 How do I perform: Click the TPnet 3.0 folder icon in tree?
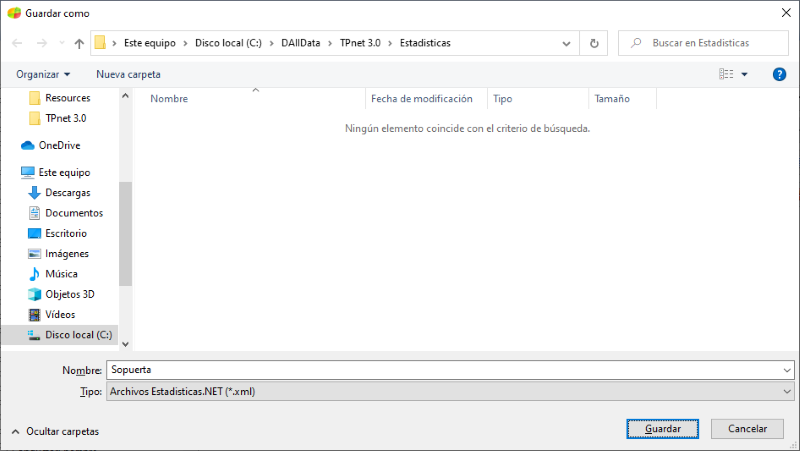point(35,118)
